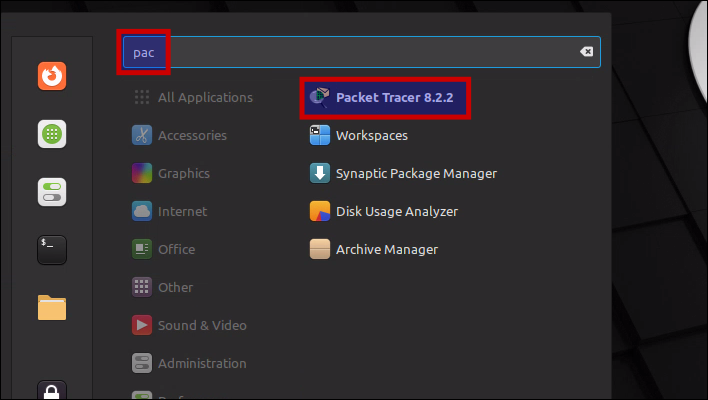Open Workspaces from the results
Image resolution: width=708 pixels, height=400 pixels.
click(370, 135)
